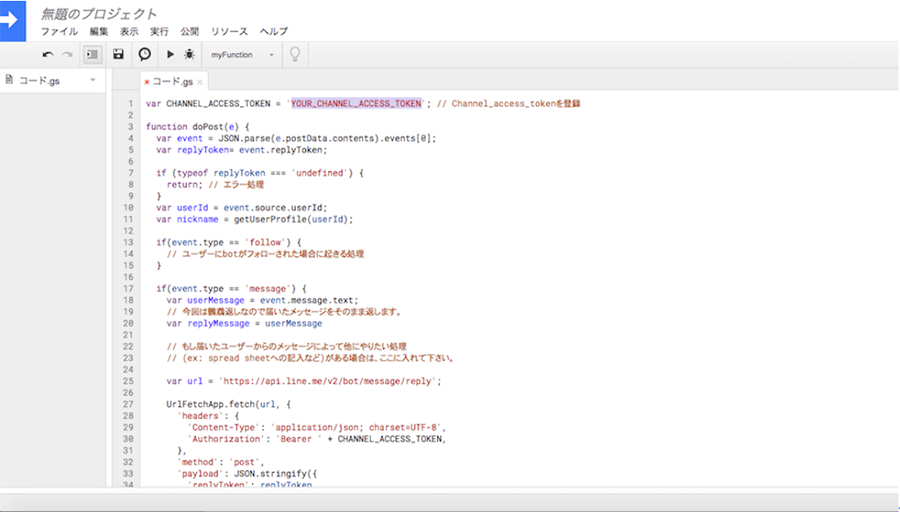Click the 'follow' string on line 13
Image resolution: width=900 pixels, height=512 pixels.
(265, 242)
